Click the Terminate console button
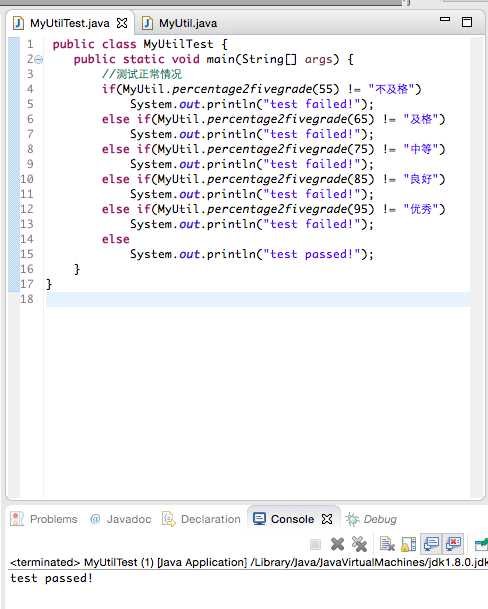Image resolution: width=488 pixels, height=609 pixels. (x=315, y=545)
